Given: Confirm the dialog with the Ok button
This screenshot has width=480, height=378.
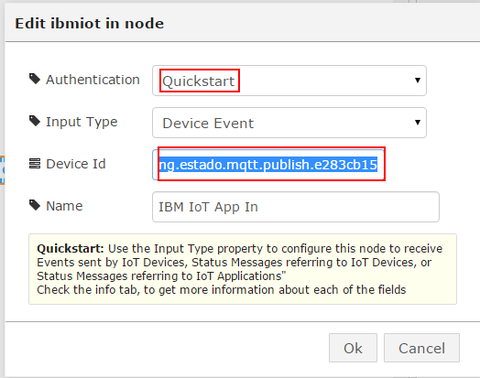Looking at the screenshot, I should (x=353, y=348).
